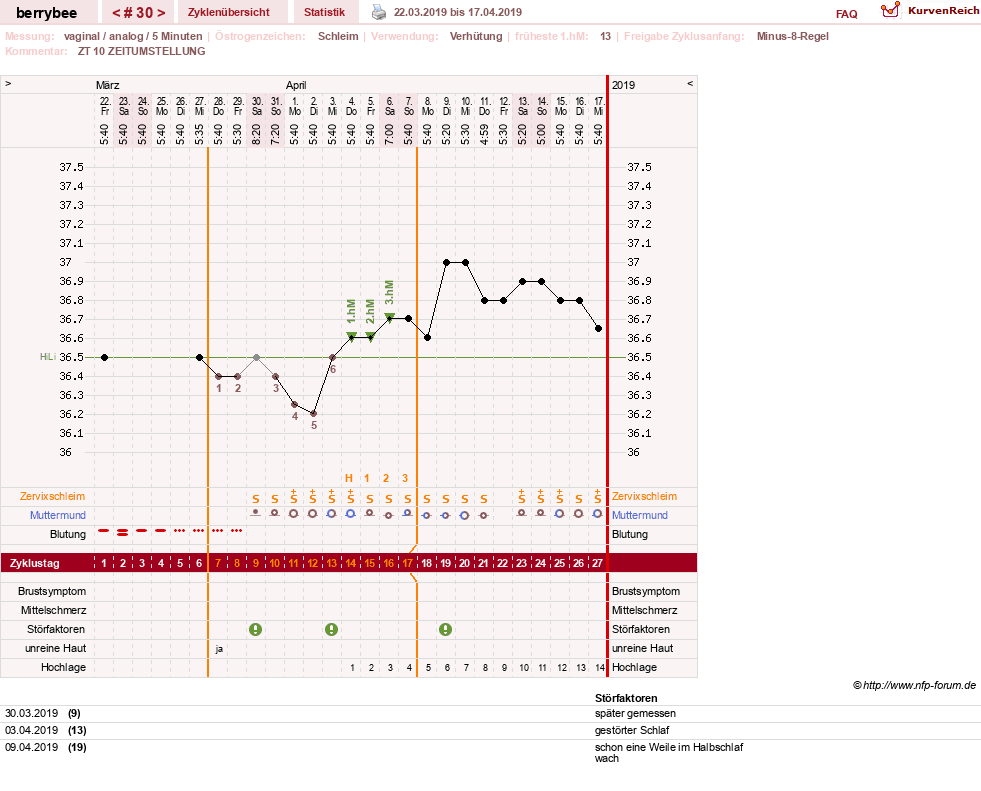Click the Muttermund symbol on cycle day 9
The width and height of the screenshot is (981, 791).
coord(255,513)
